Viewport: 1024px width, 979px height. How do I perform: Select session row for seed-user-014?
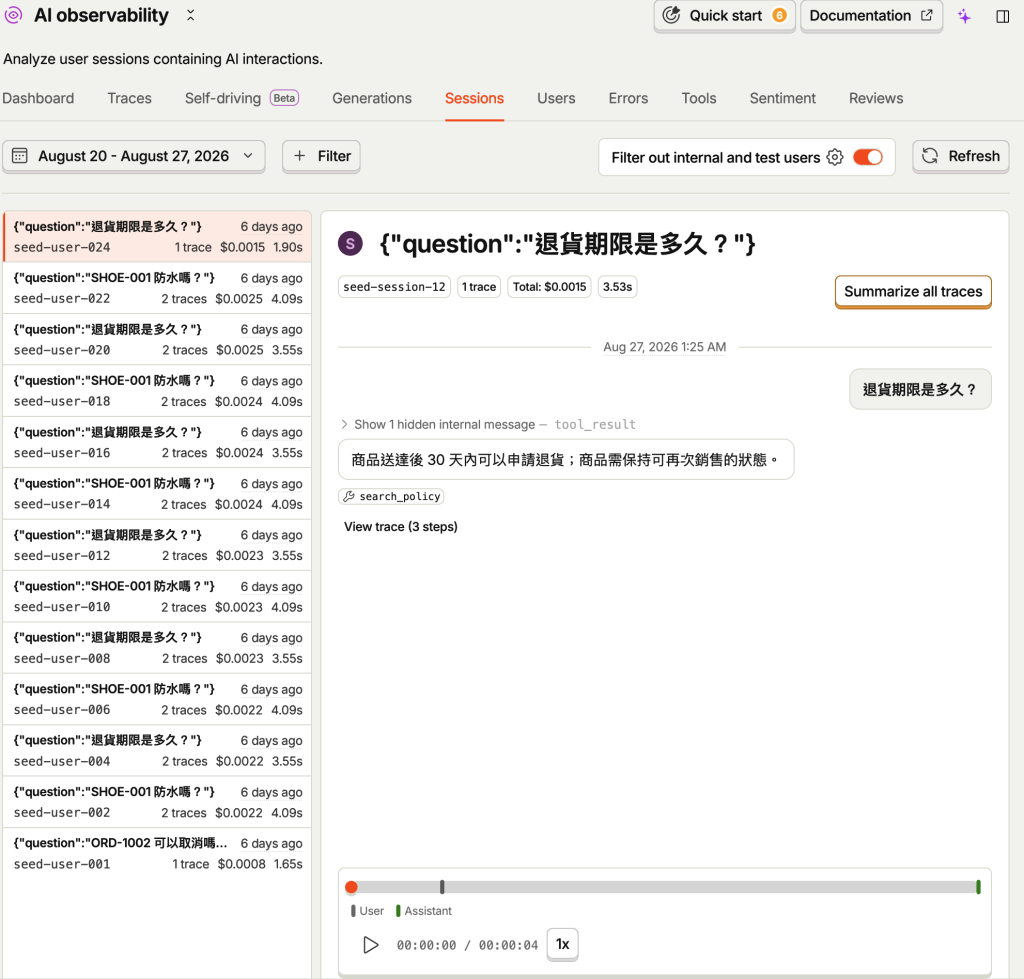pos(157,494)
